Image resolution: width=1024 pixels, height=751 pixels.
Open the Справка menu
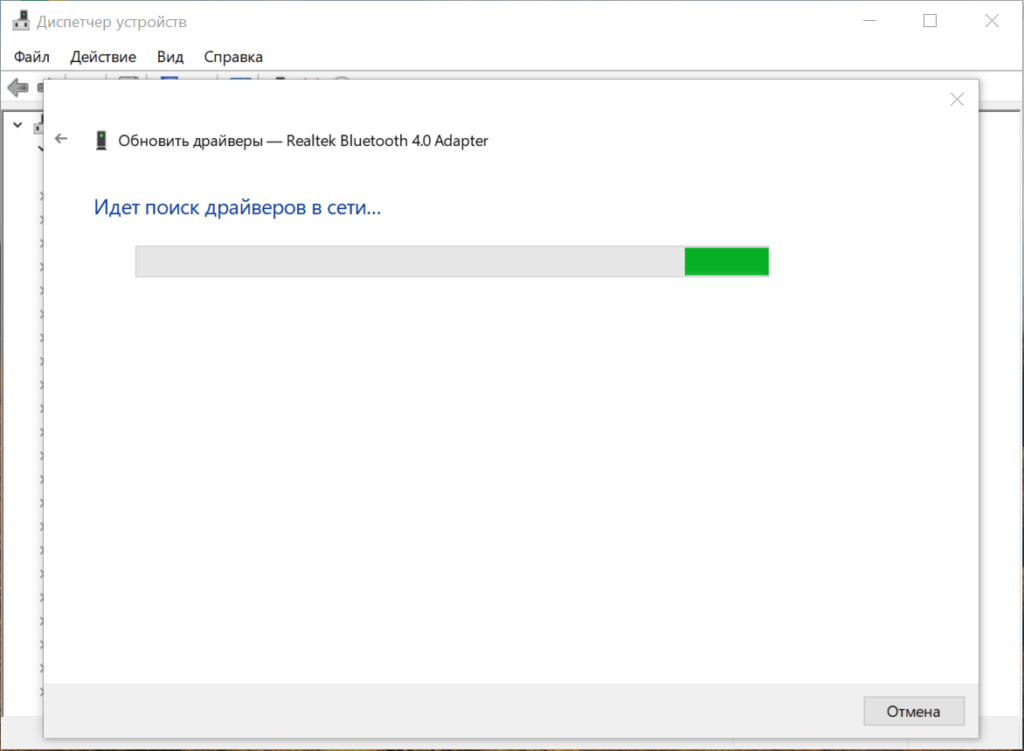233,57
